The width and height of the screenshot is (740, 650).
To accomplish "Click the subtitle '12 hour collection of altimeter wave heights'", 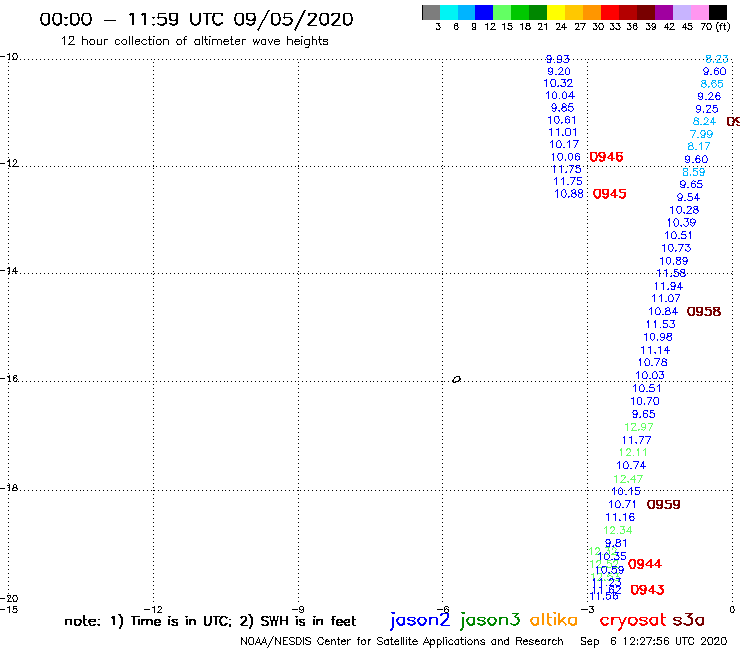I will (x=194, y=41).
